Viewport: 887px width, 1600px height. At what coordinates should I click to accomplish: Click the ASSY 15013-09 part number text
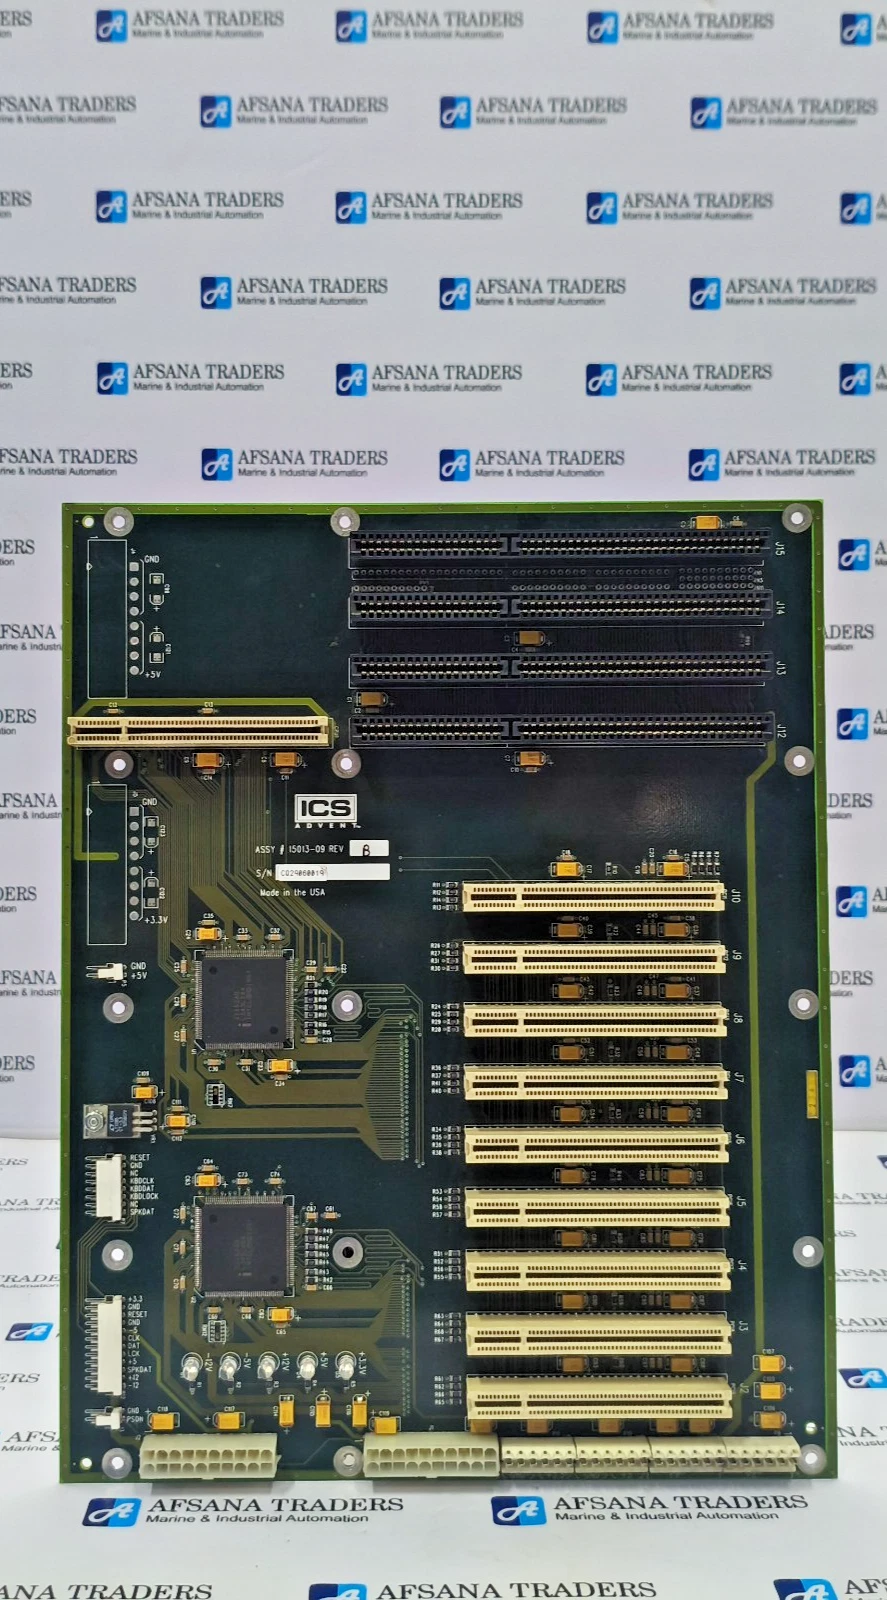pyautogui.click(x=299, y=849)
